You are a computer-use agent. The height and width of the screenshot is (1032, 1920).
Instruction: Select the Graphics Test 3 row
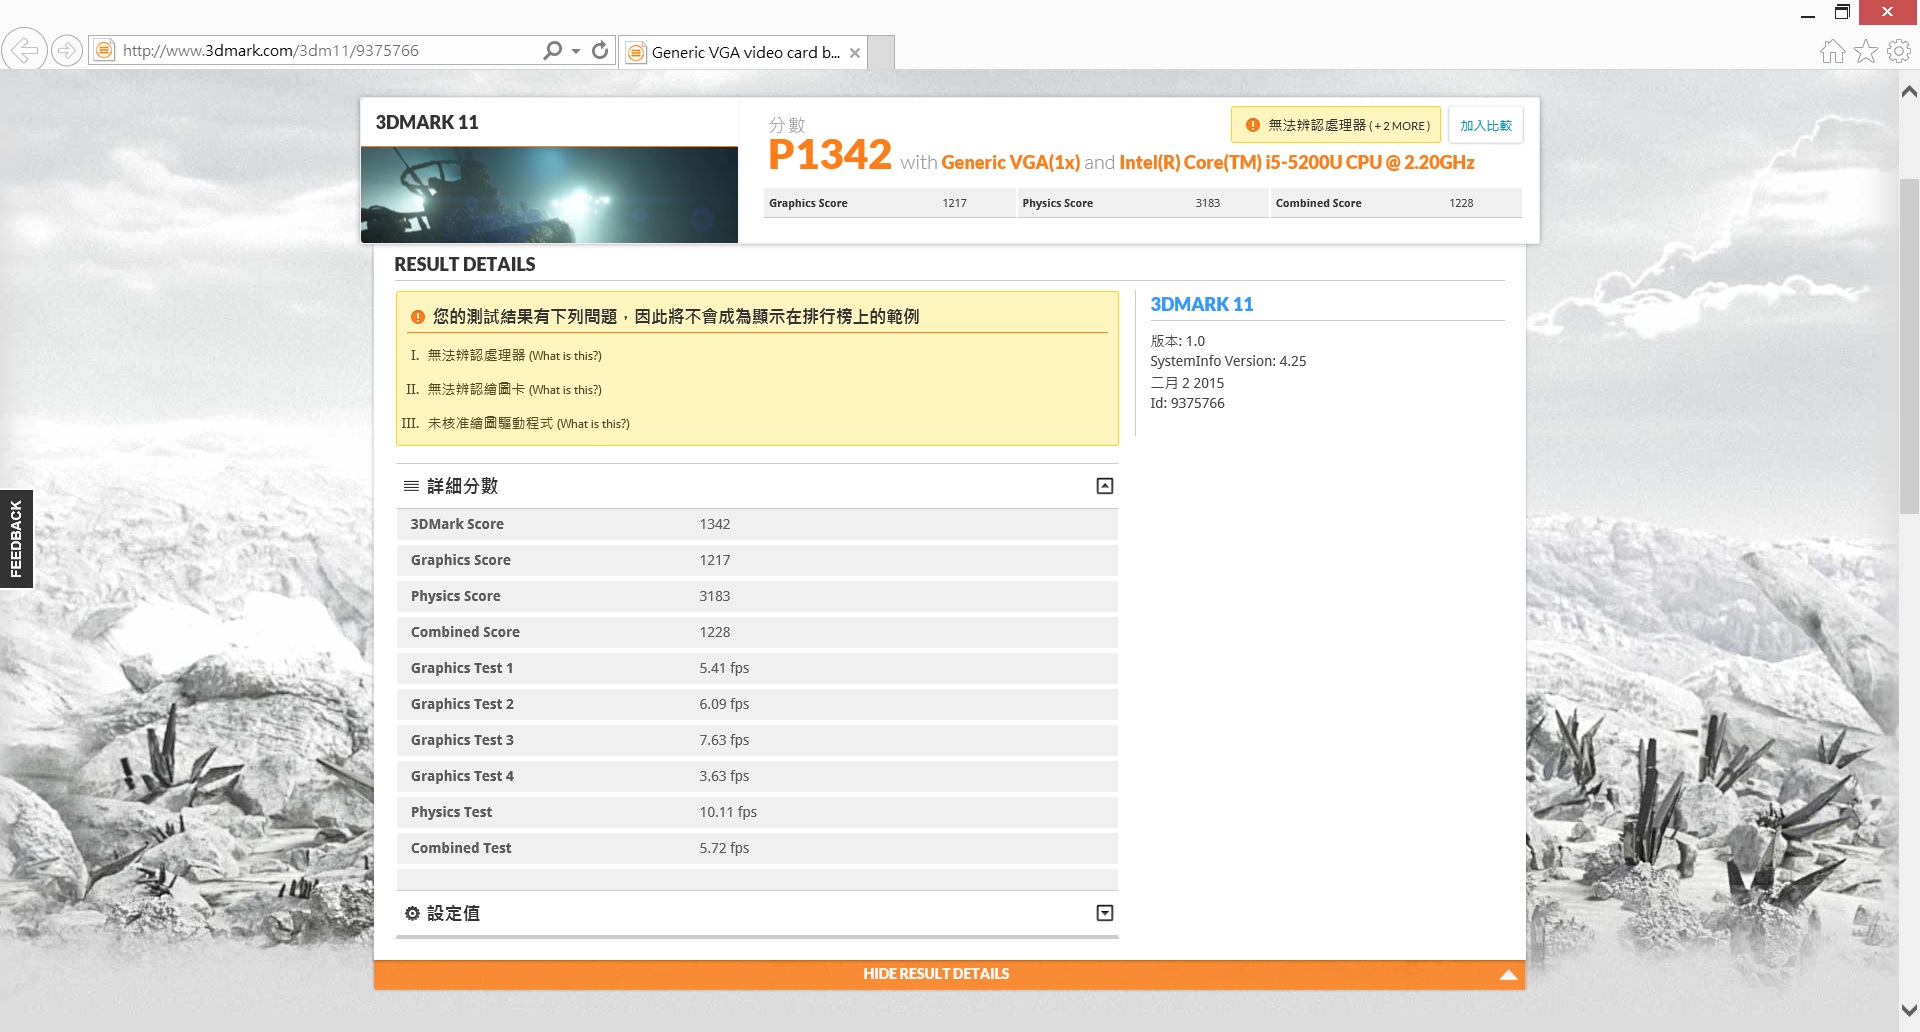(x=757, y=740)
